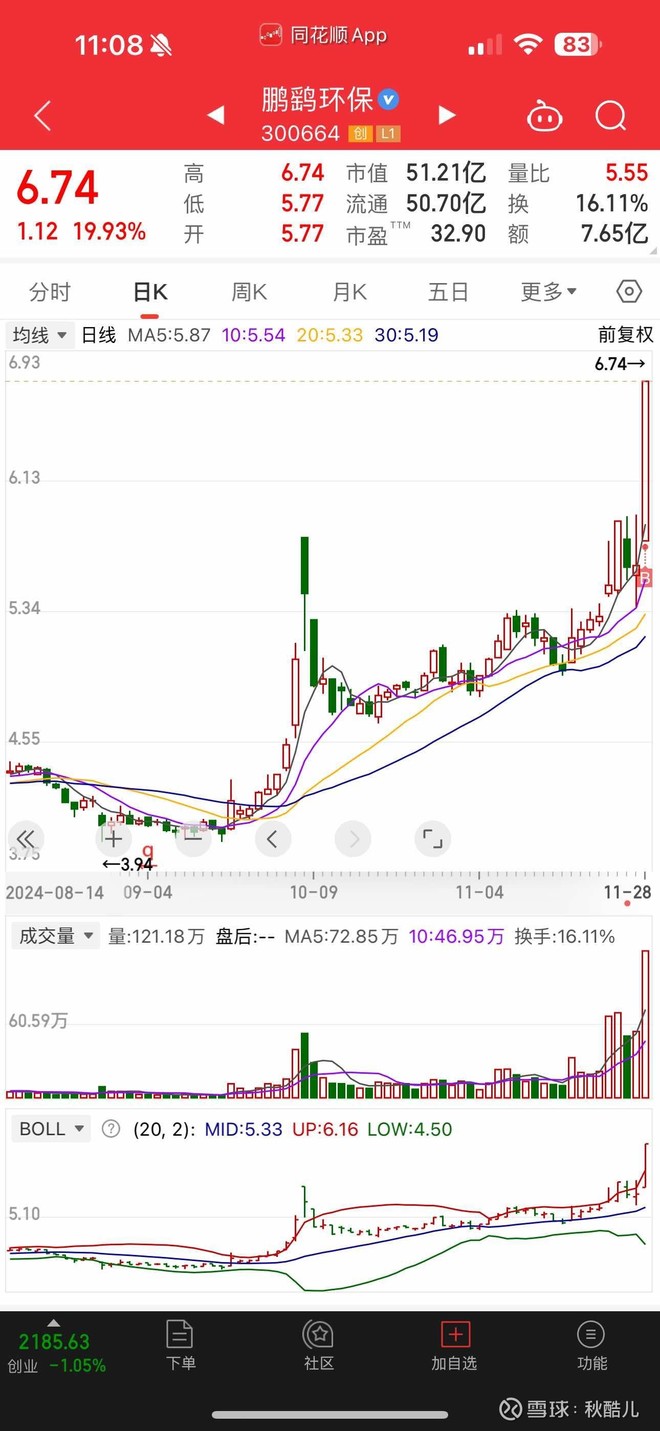This screenshot has width=660, height=1431.
Task: Tap the 流通 50.70亿 value
Action: point(445,204)
